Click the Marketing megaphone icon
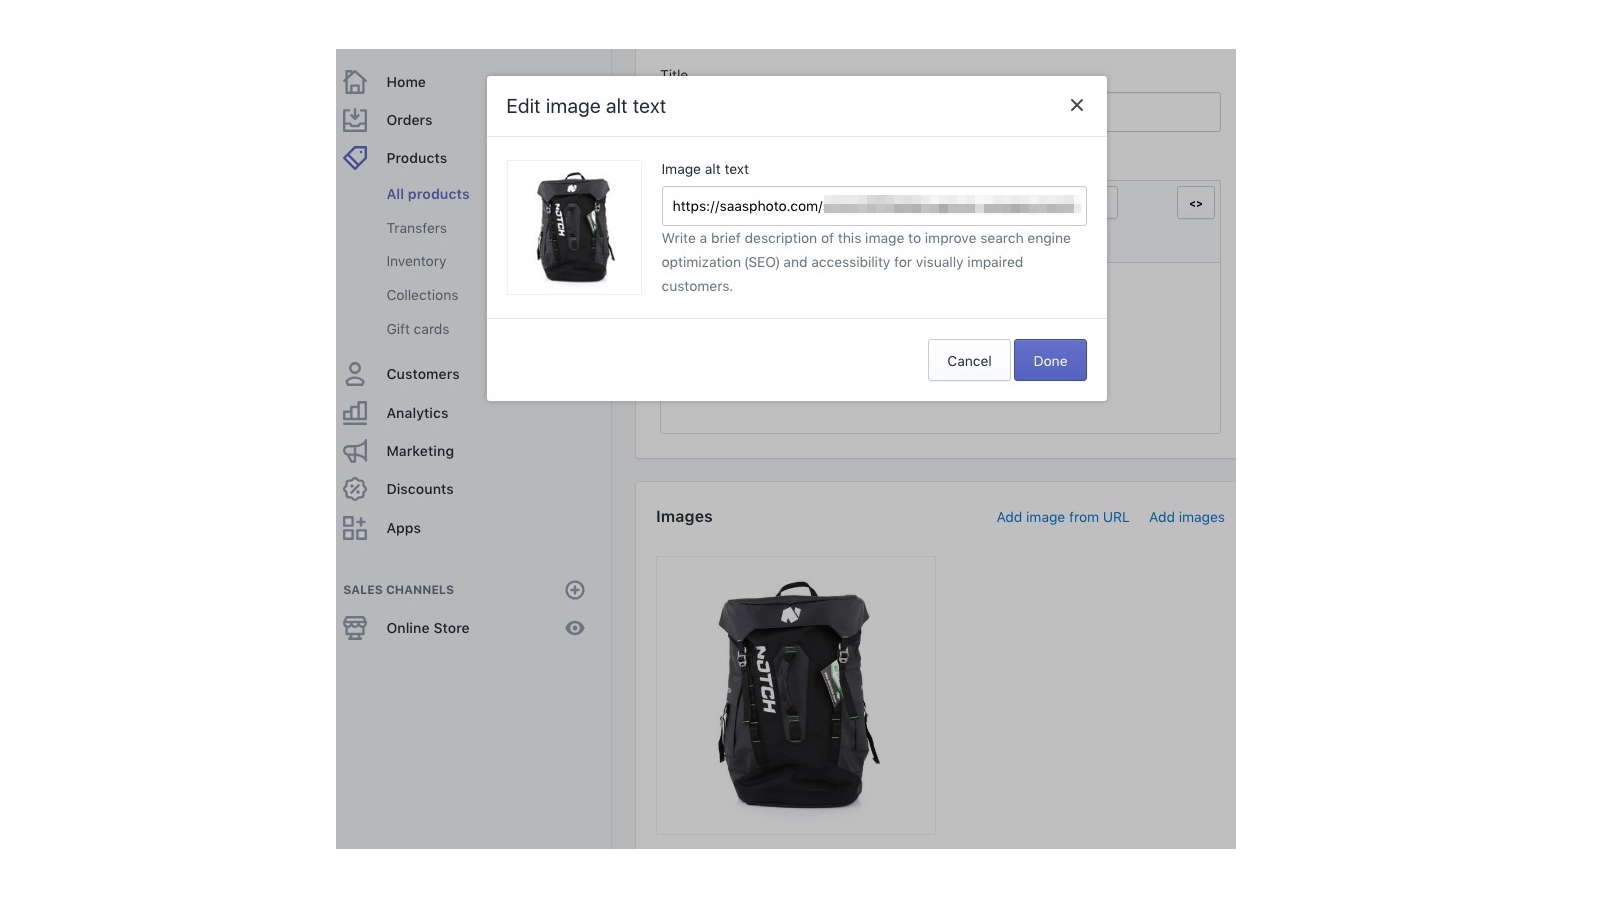The width and height of the screenshot is (1600, 900). coord(355,451)
